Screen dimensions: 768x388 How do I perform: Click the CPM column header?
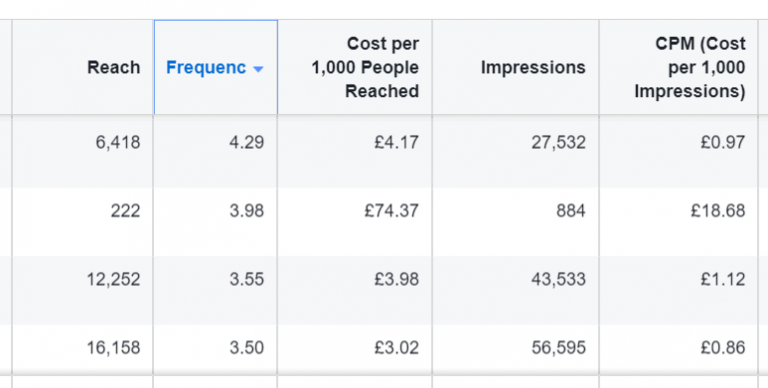click(690, 68)
